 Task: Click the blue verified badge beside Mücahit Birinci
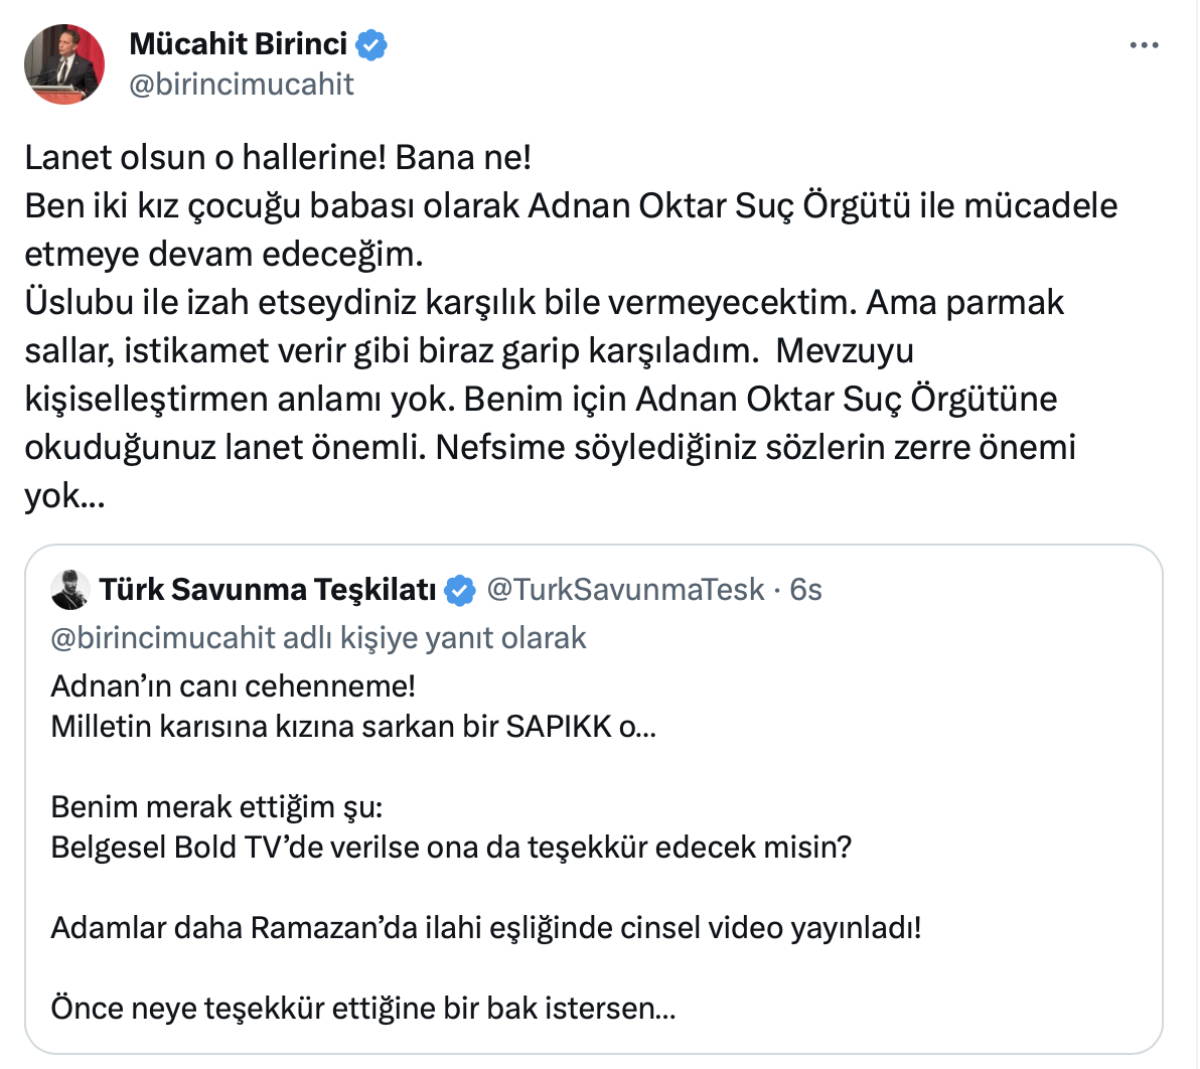pos(372,45)
